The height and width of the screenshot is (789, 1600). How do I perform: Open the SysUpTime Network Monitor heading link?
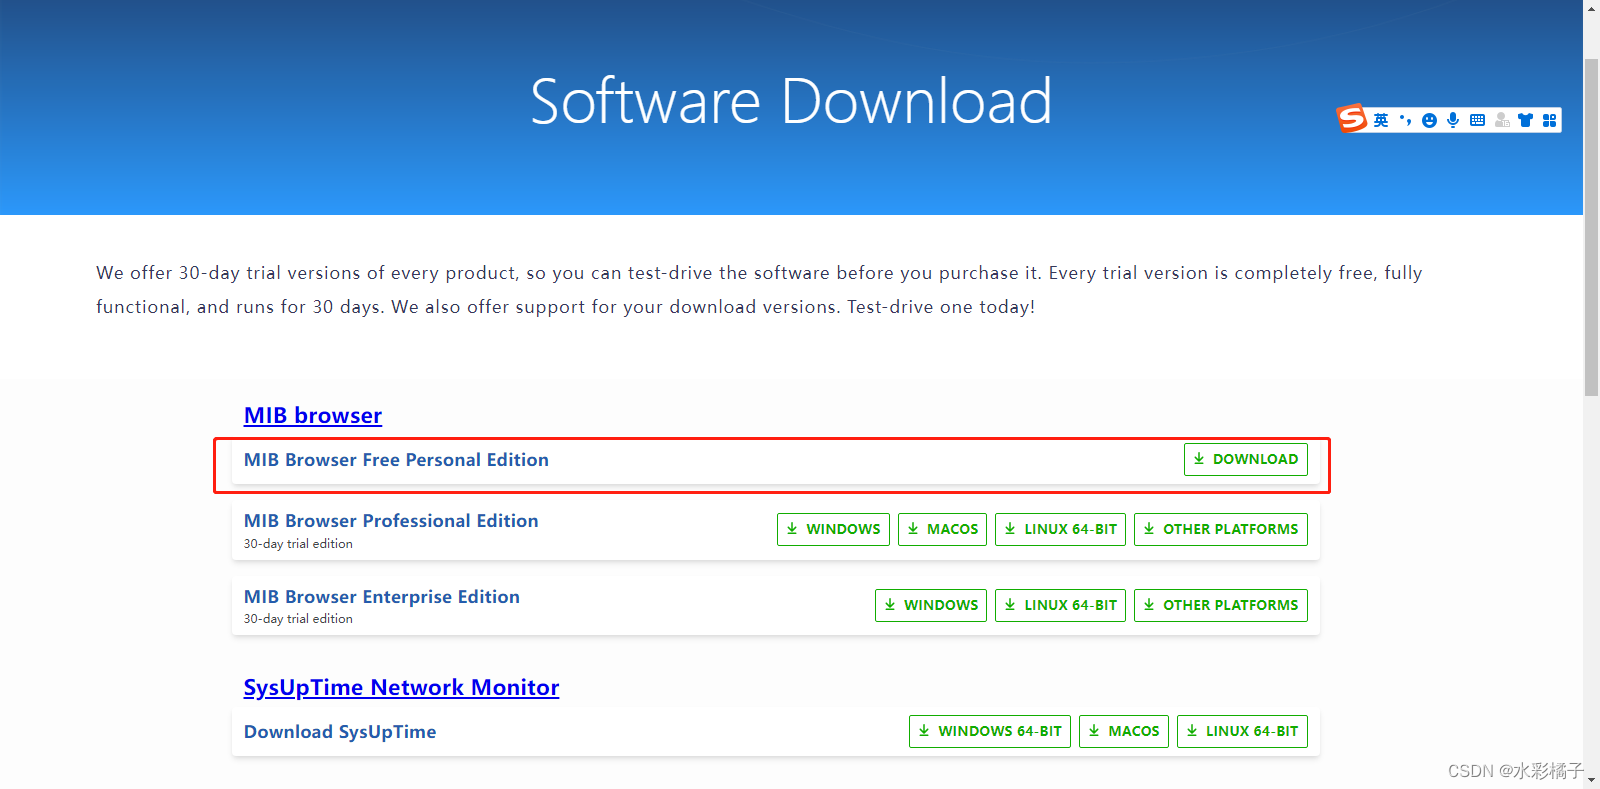[401, 687]
